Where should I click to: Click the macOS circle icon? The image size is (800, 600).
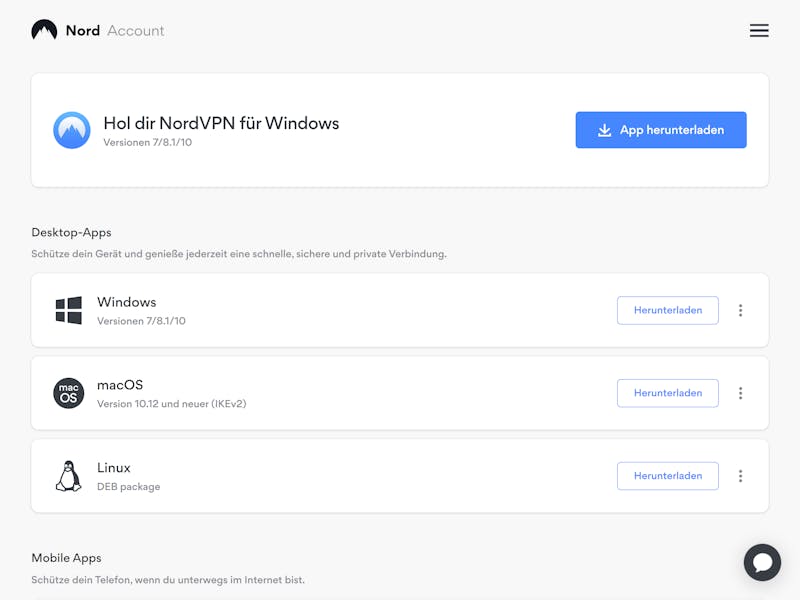pyautogui.click(x=68, y=393)
